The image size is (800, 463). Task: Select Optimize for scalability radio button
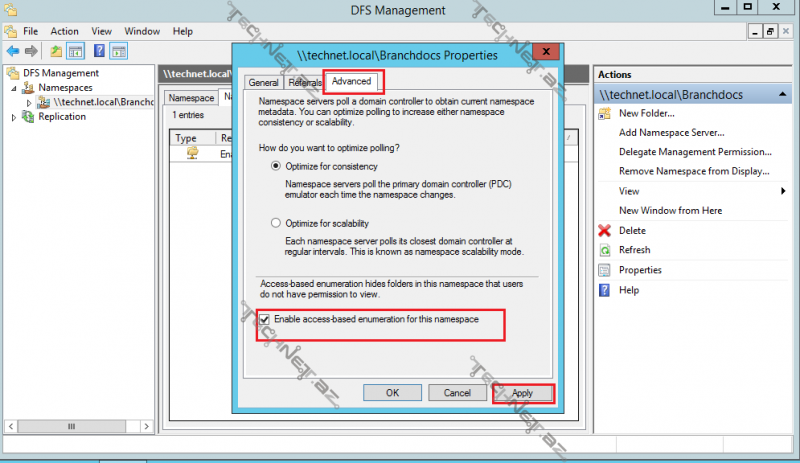pyautogui.click(x=276, y=223)
